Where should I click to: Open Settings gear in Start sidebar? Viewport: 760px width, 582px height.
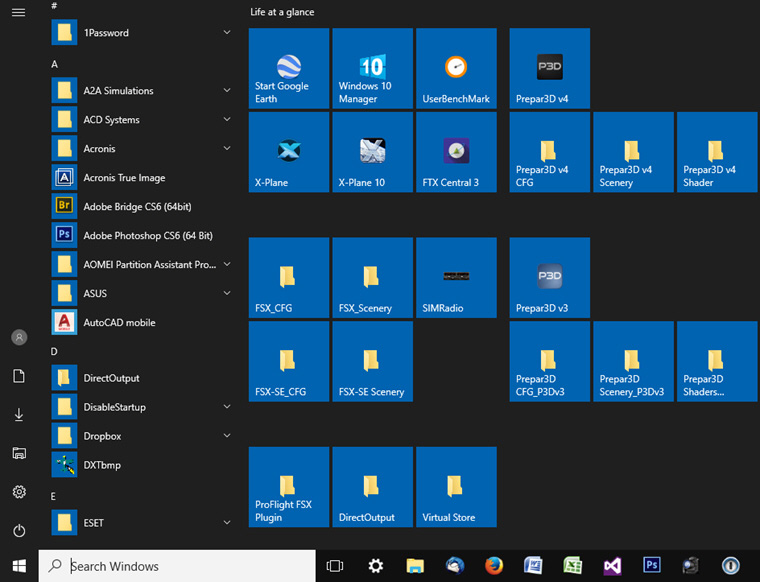pyautogui.click(x=19, y=492)
